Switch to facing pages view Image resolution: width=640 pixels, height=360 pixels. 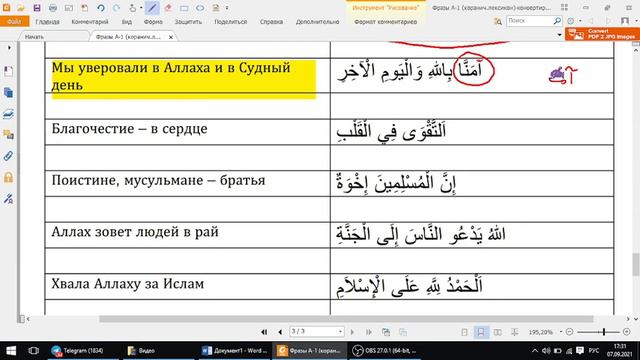point(498,332)
